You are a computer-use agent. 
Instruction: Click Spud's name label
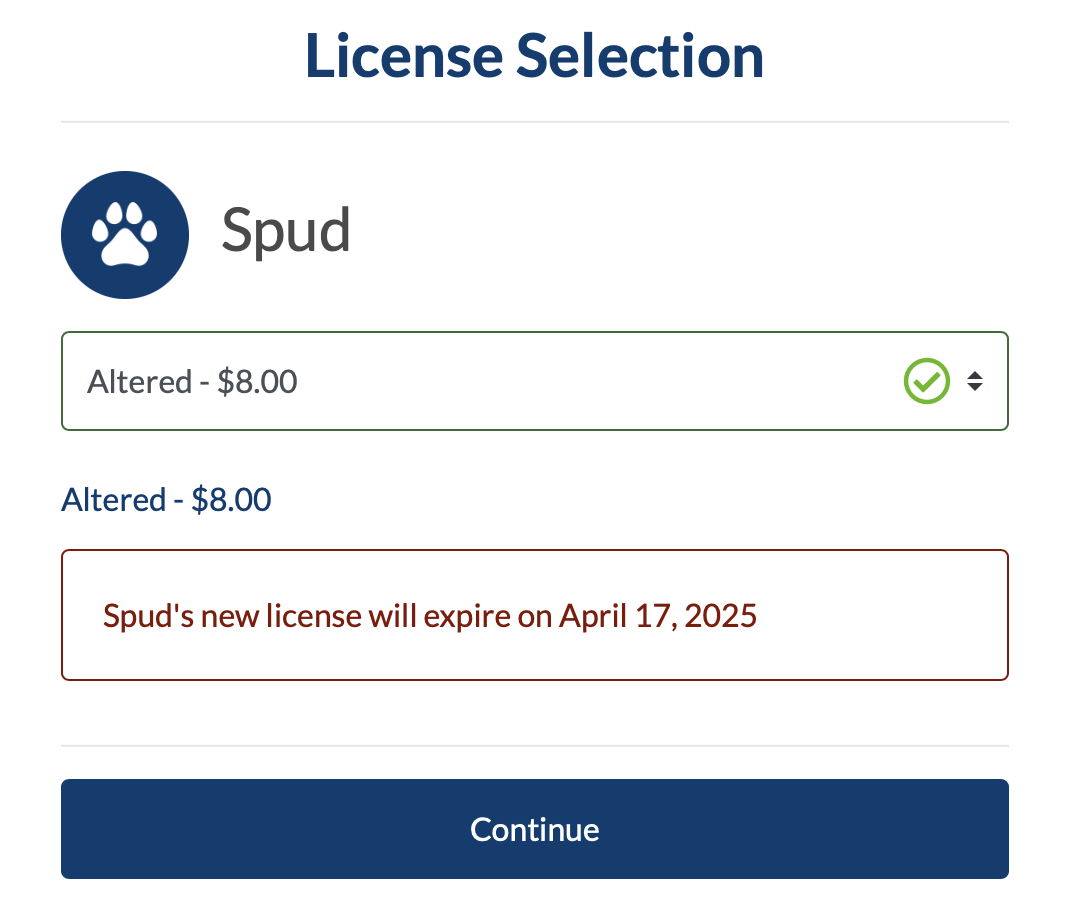point(286,231)
